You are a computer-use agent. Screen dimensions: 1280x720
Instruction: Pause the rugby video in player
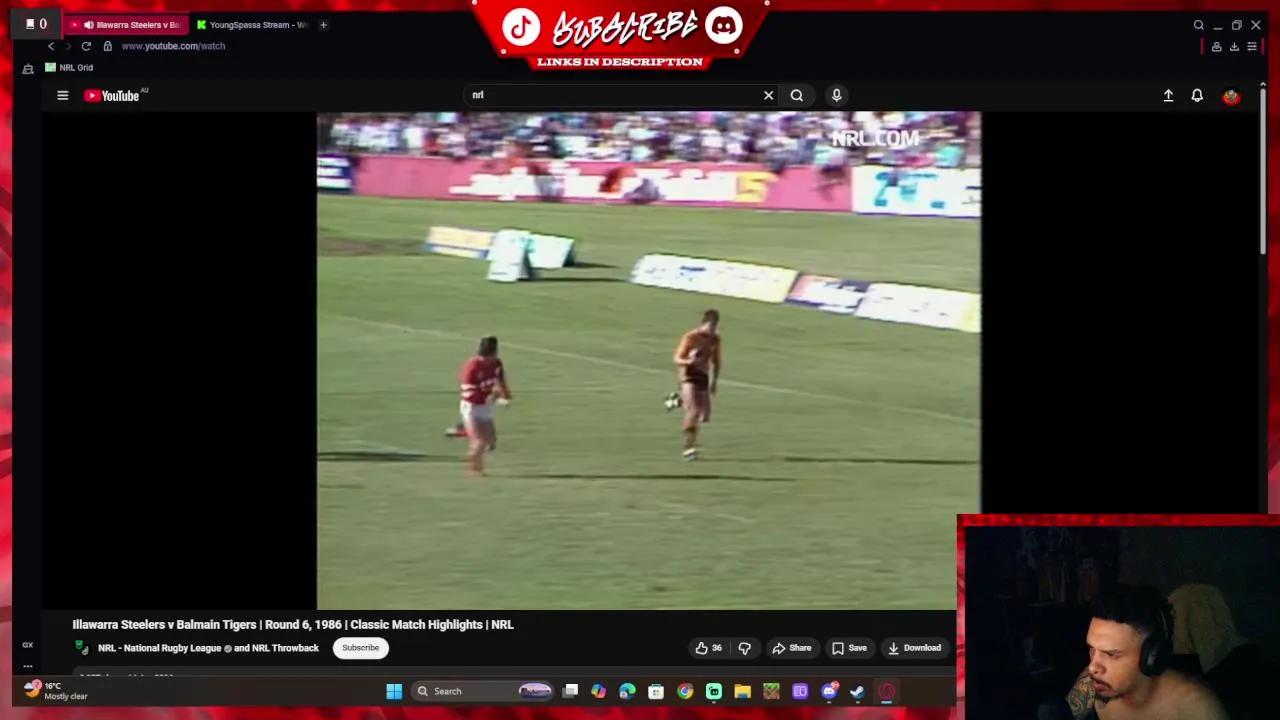648,360
